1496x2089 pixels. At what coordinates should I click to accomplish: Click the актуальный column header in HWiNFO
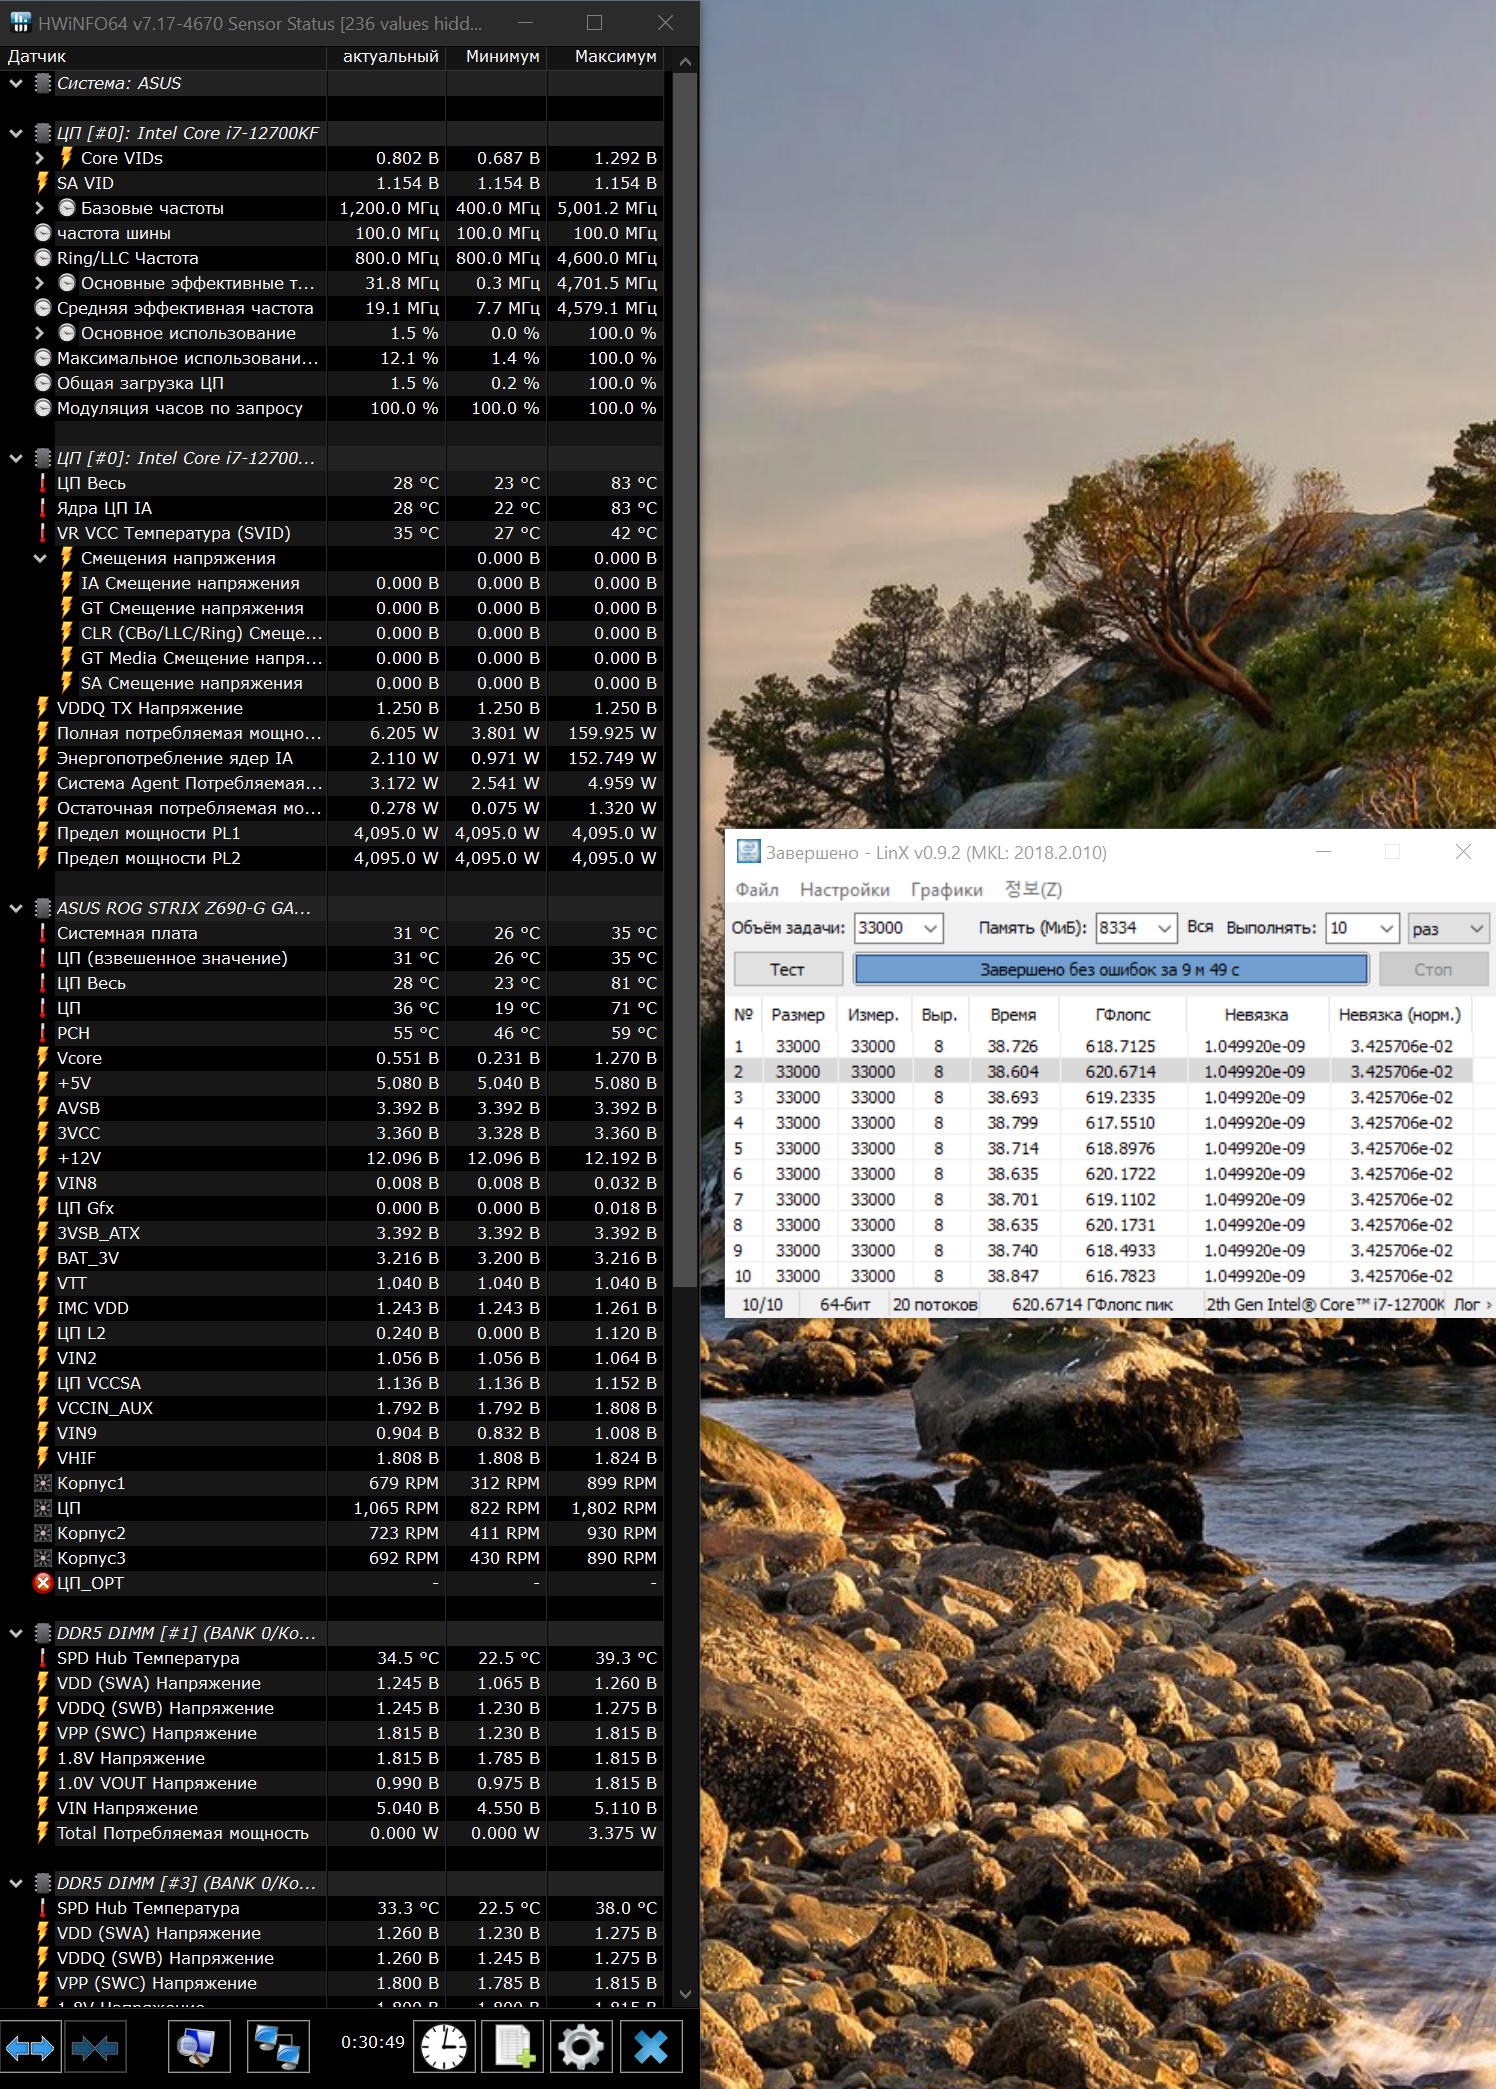(386, 57)
